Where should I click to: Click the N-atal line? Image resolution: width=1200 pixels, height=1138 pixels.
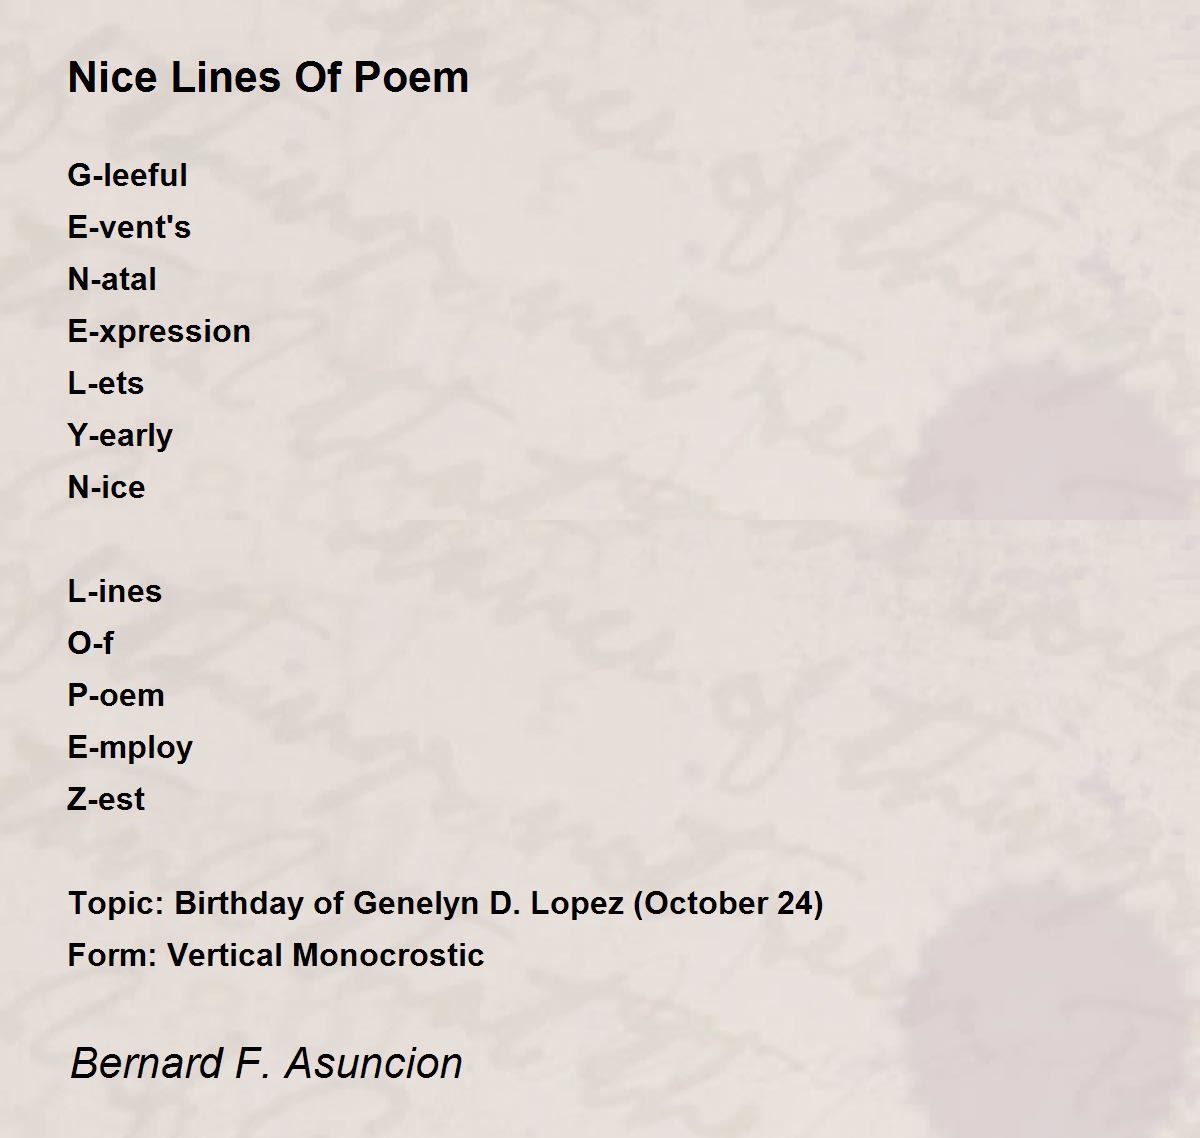coord(112,279)
